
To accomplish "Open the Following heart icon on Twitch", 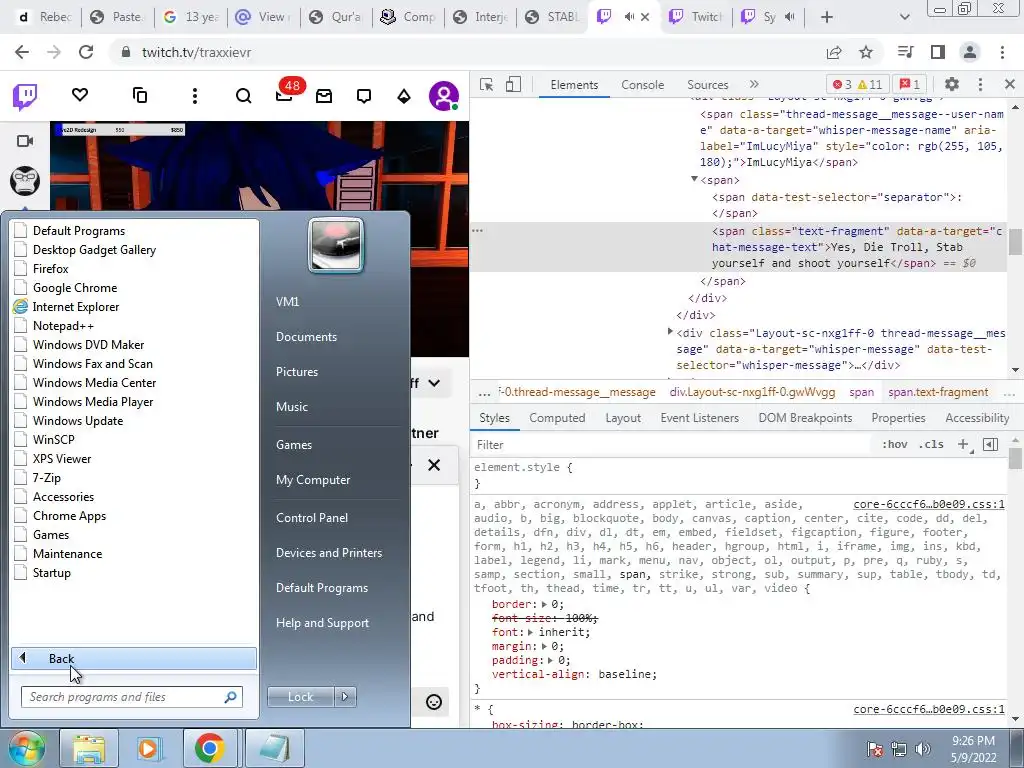I will (80, 95).
